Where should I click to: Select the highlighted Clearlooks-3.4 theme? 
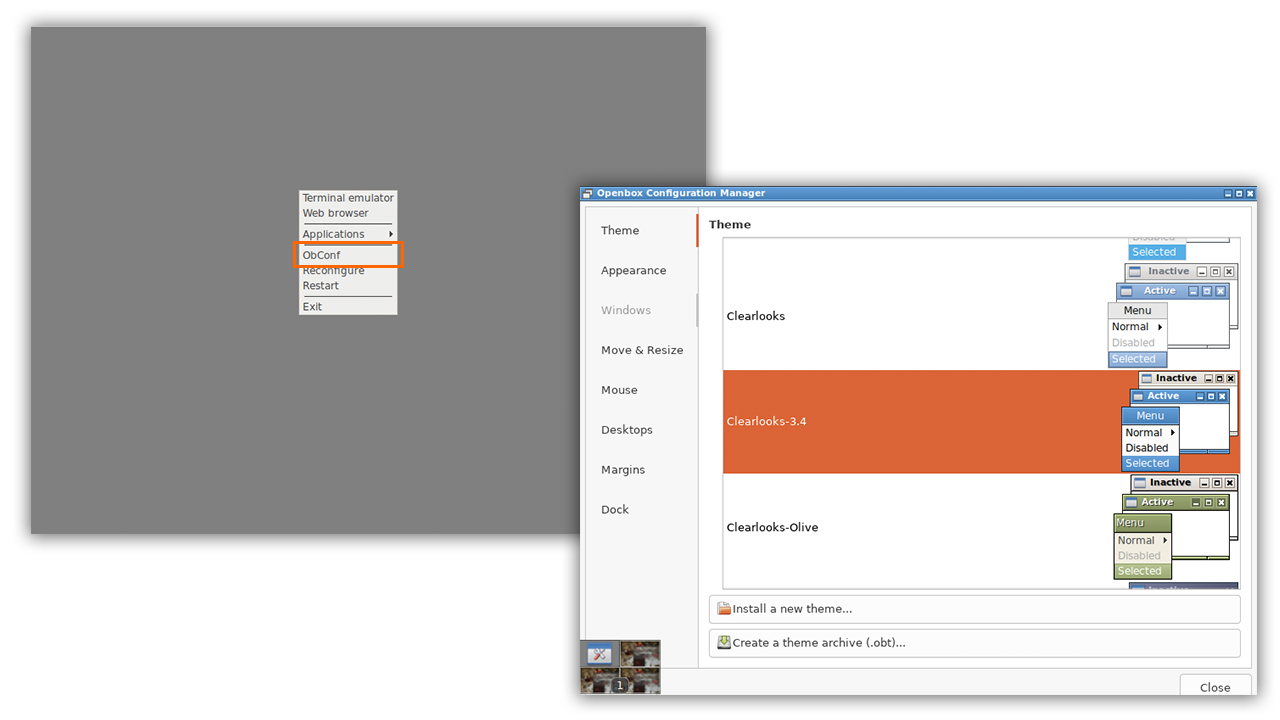981,422
